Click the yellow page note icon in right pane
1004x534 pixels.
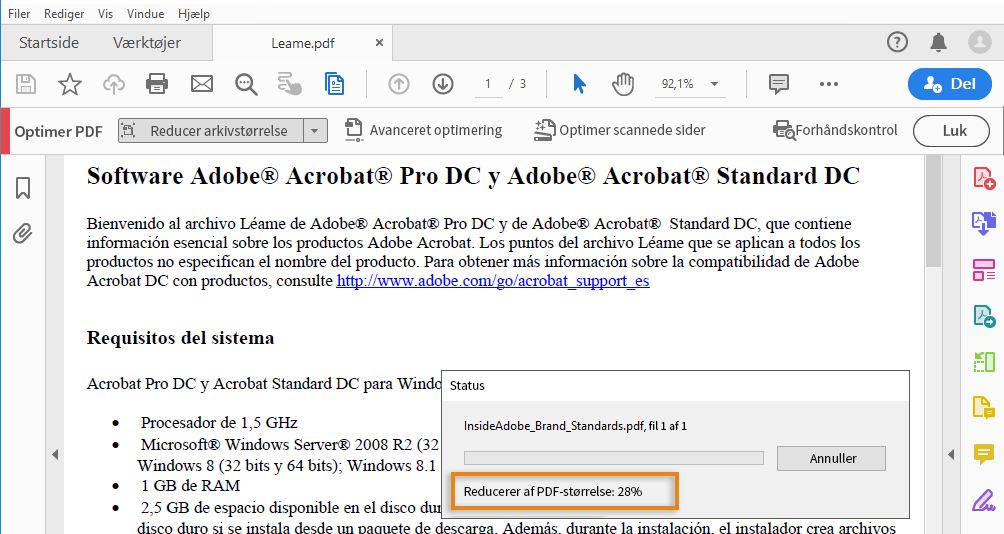tap(984, 407)
